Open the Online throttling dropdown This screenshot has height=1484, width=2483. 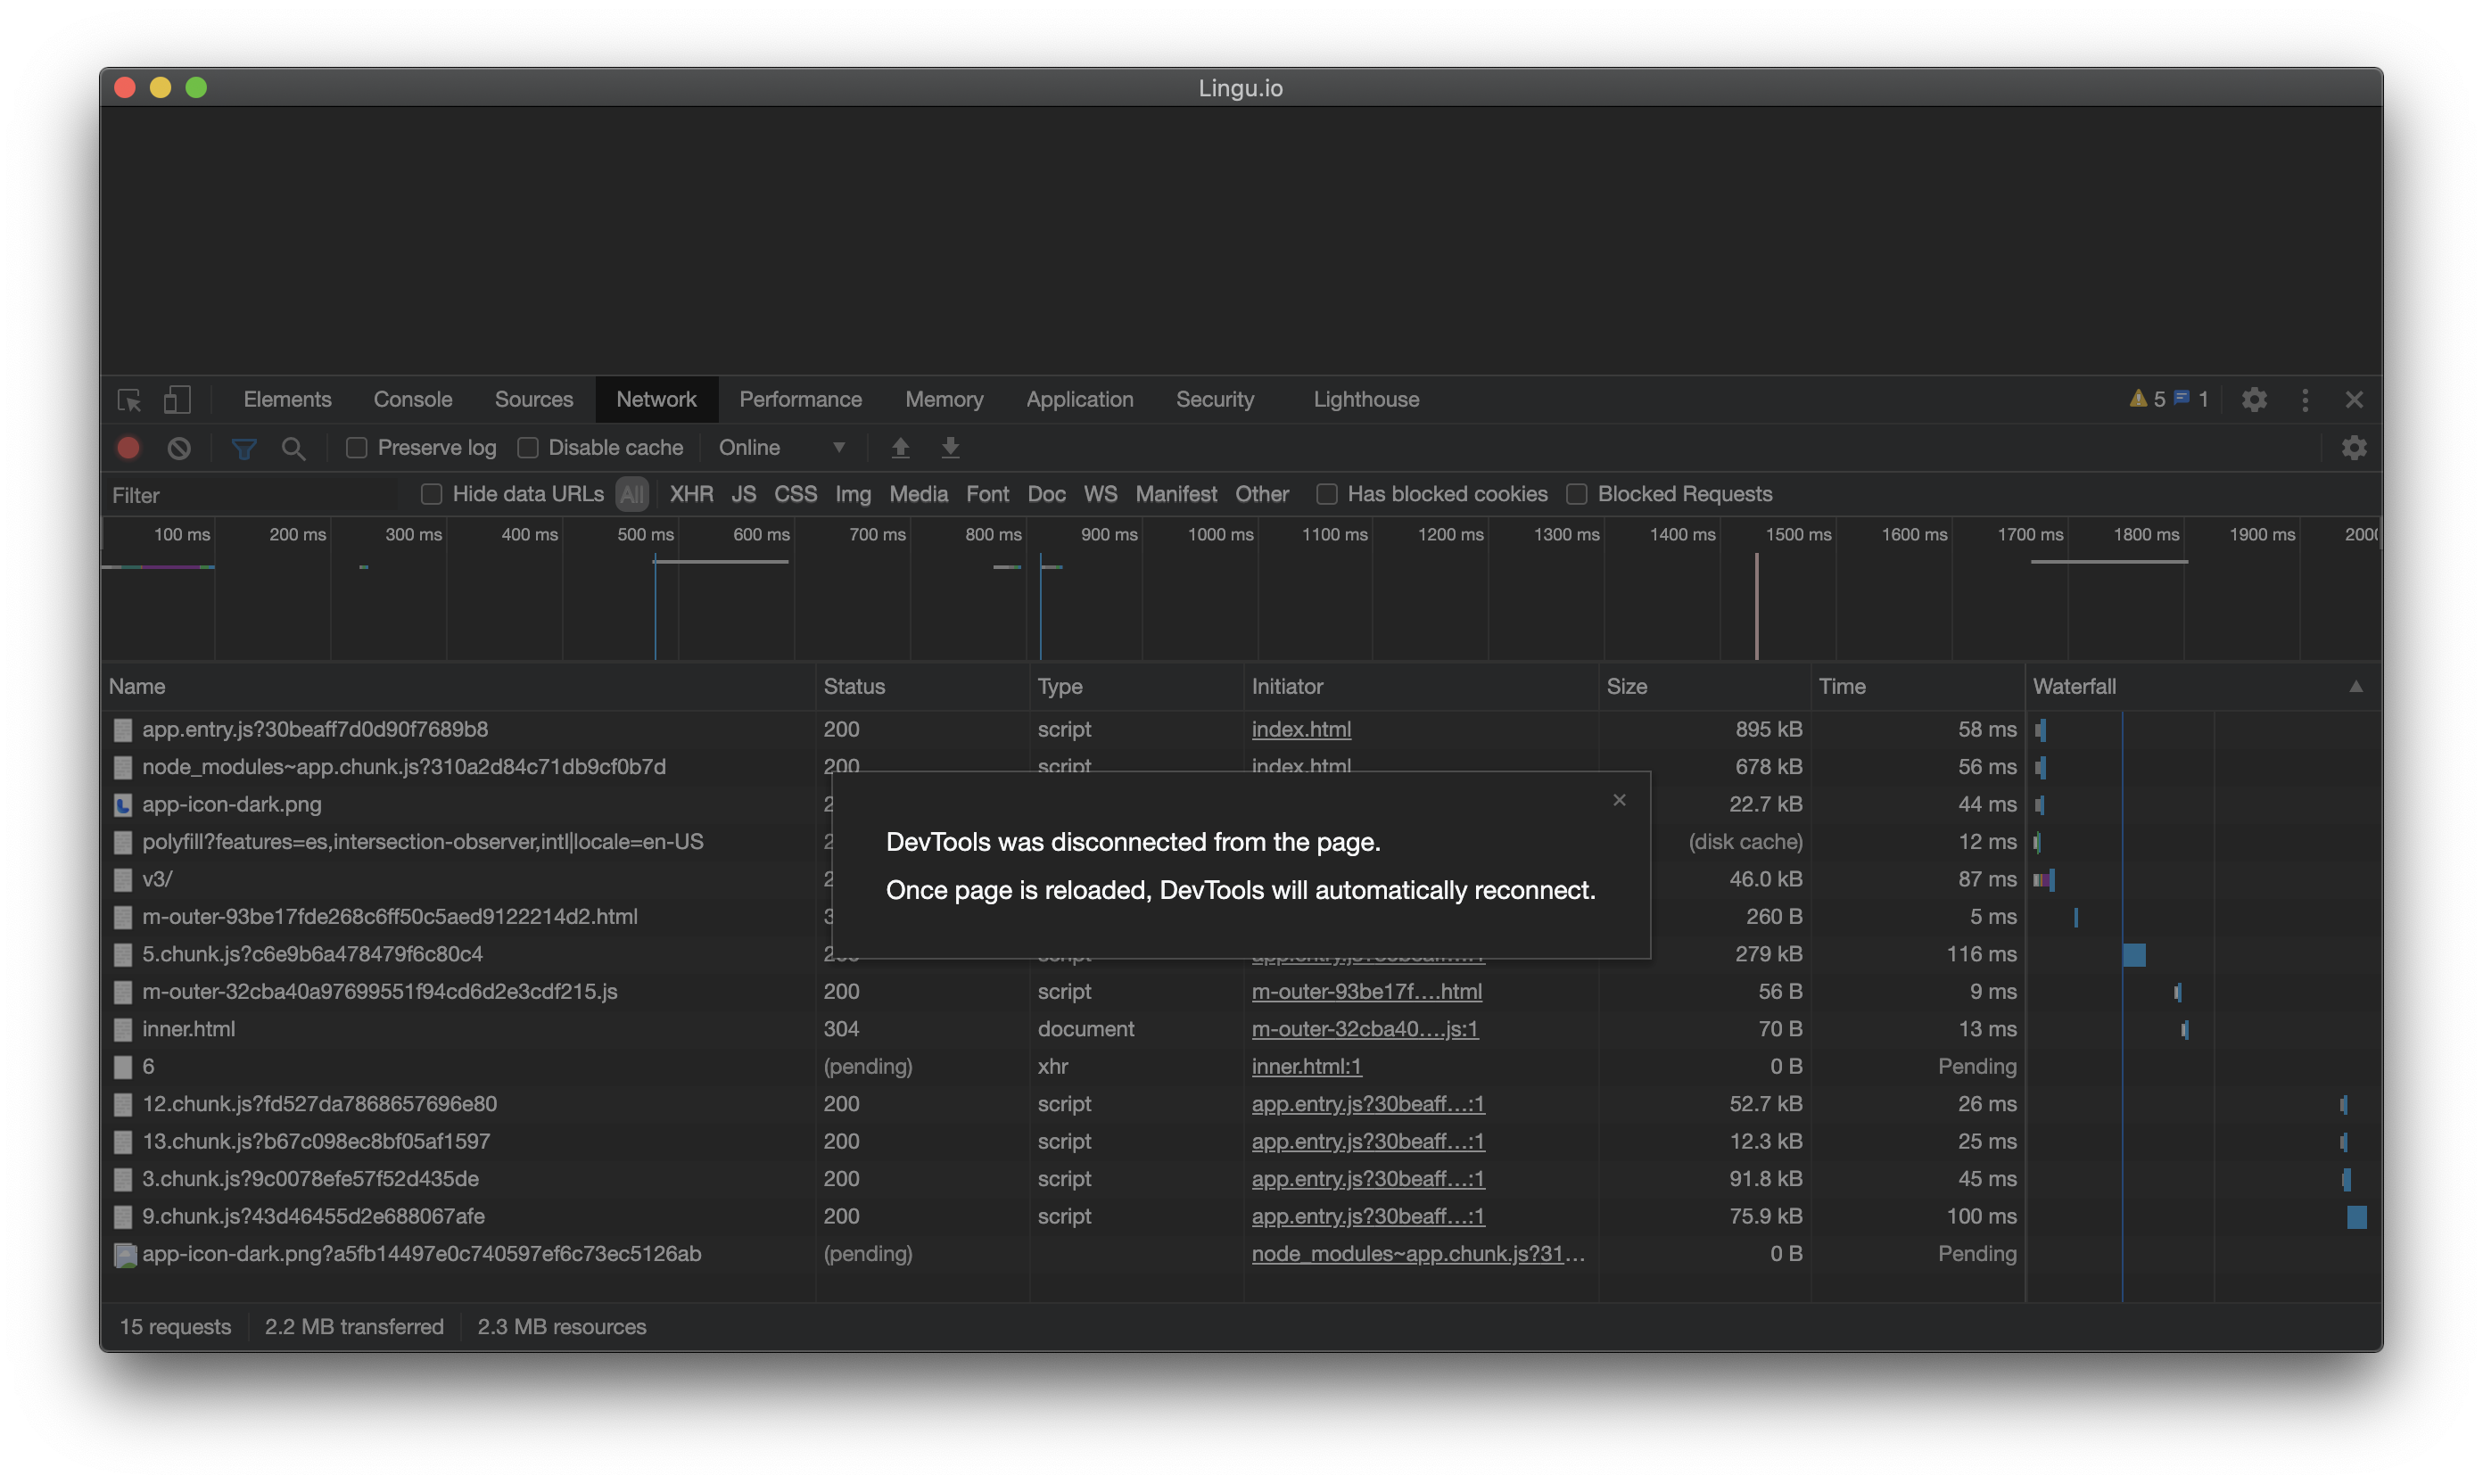780,447
